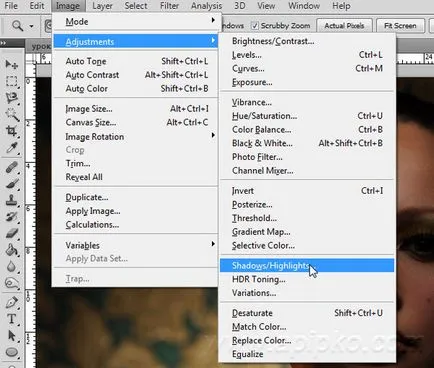Choose Posterize adjustment
Screen dimensions: 434x368
307,205
